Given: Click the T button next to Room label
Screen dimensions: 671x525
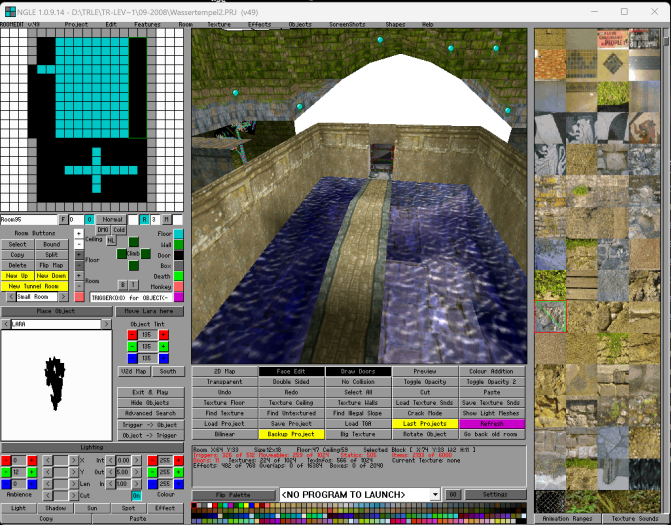Looking at the screenshot, I should click(x=133, y=285).
